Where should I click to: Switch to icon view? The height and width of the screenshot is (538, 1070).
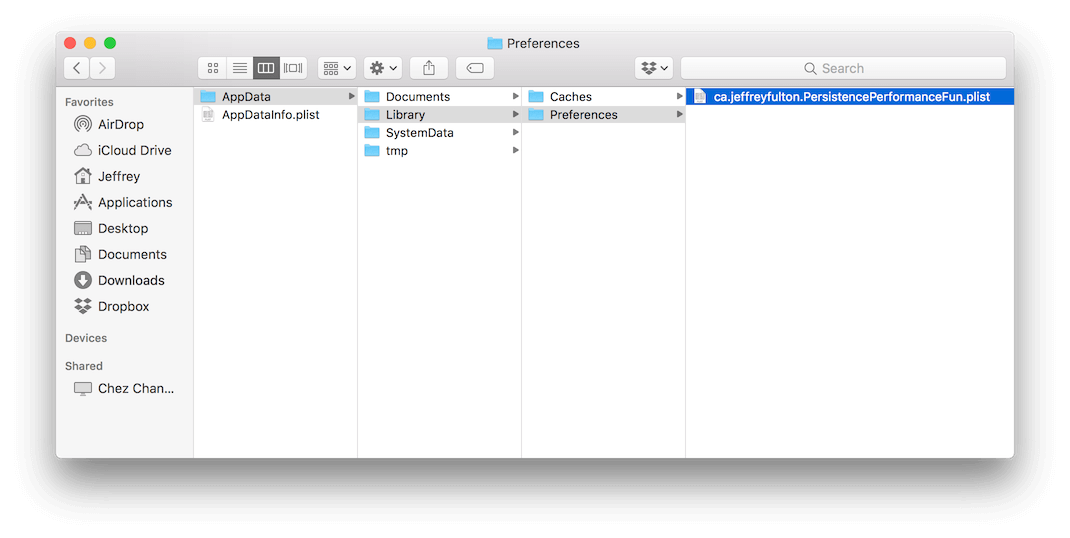[212, 68]
